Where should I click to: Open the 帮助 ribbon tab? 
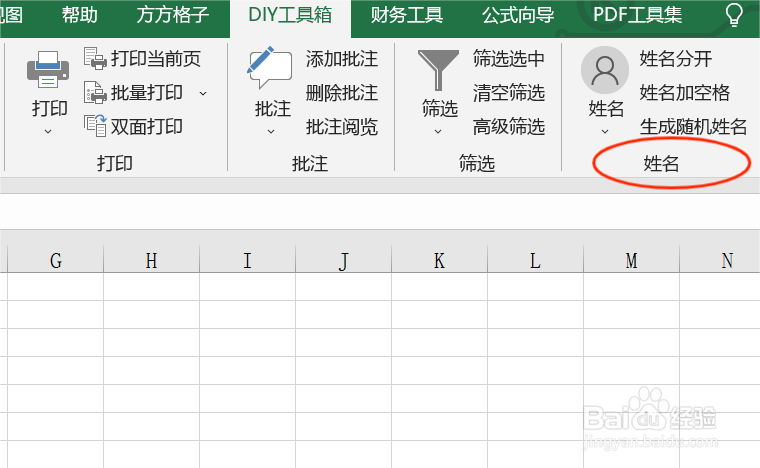(79, 15)
